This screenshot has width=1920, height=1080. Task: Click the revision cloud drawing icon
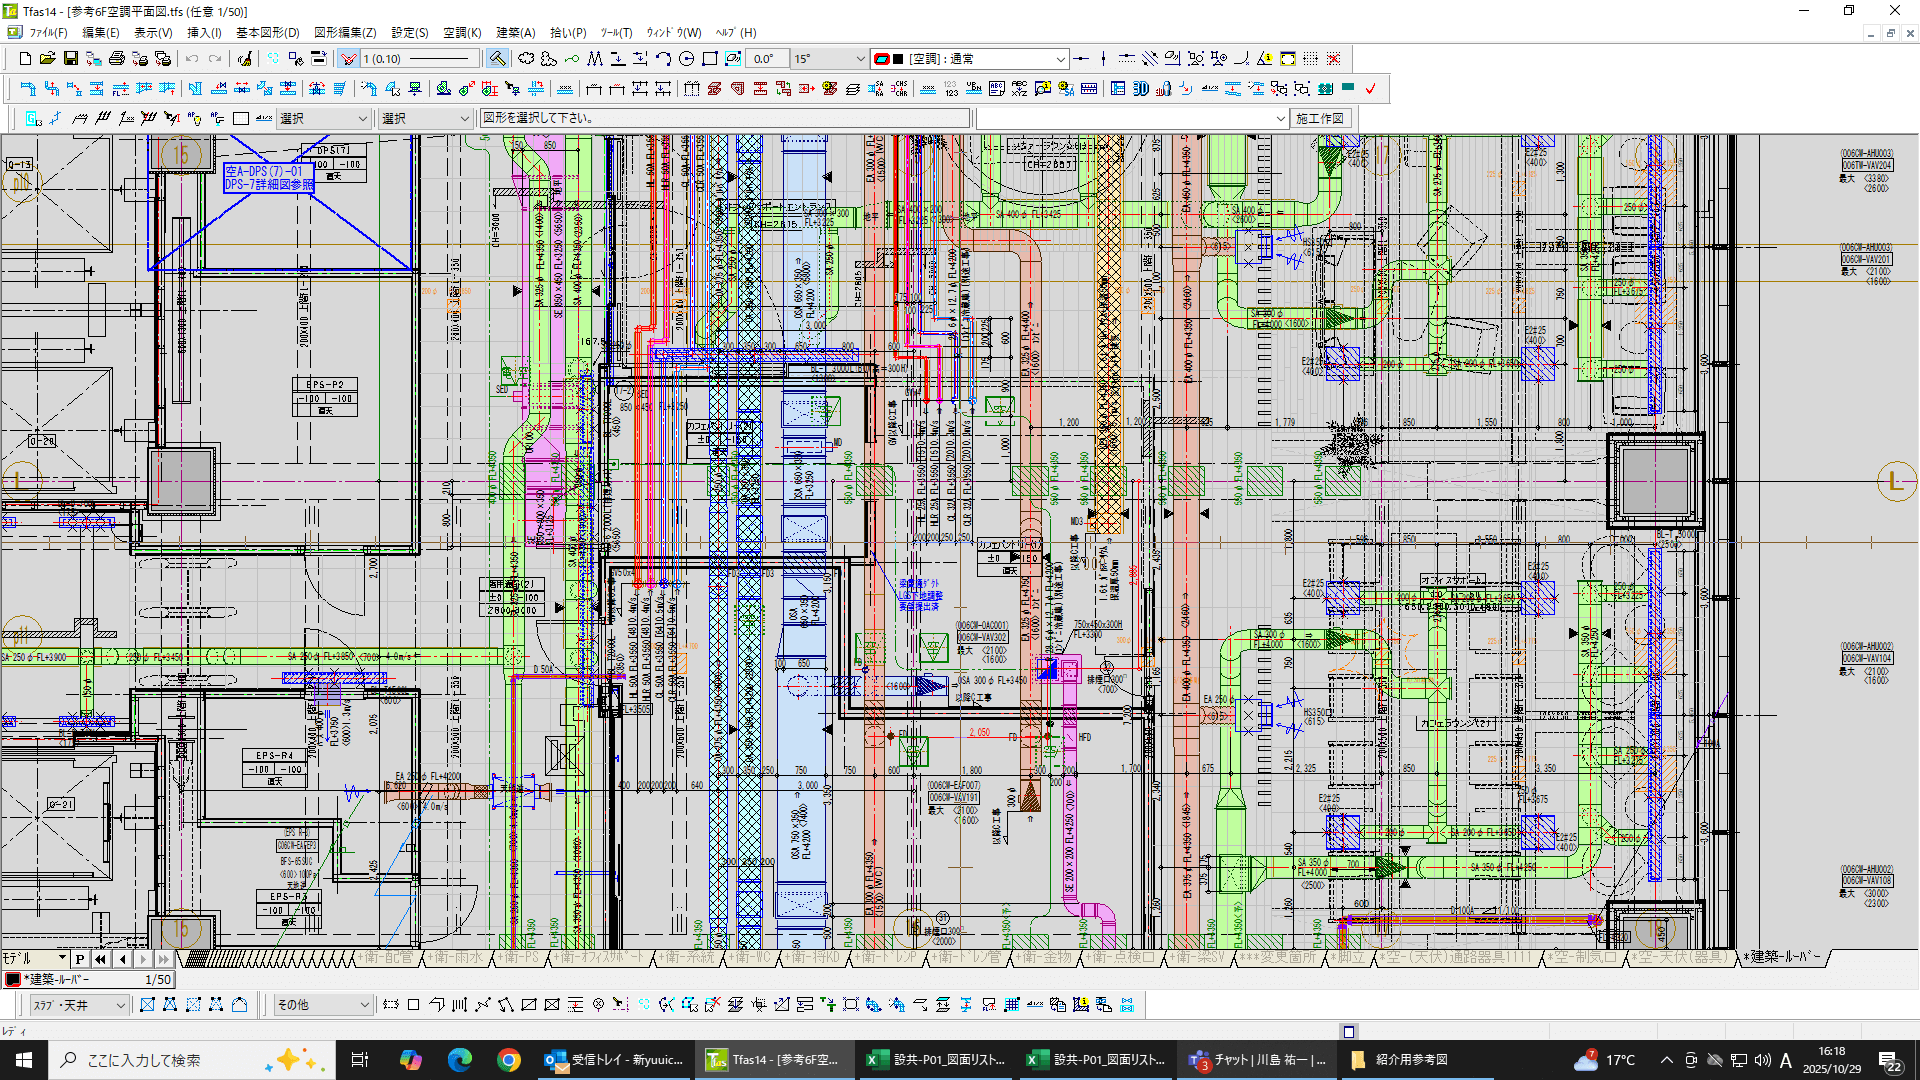[x=526, y=59]
